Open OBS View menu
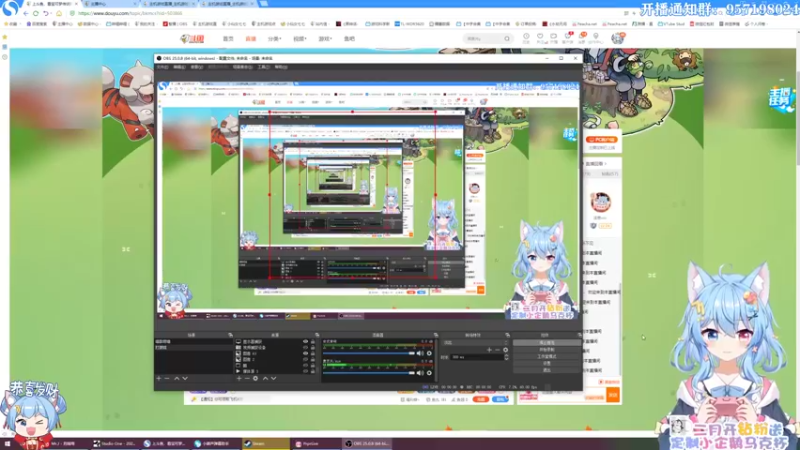The height and width of the screenshot is (450, 800). (x=196, y=67)
